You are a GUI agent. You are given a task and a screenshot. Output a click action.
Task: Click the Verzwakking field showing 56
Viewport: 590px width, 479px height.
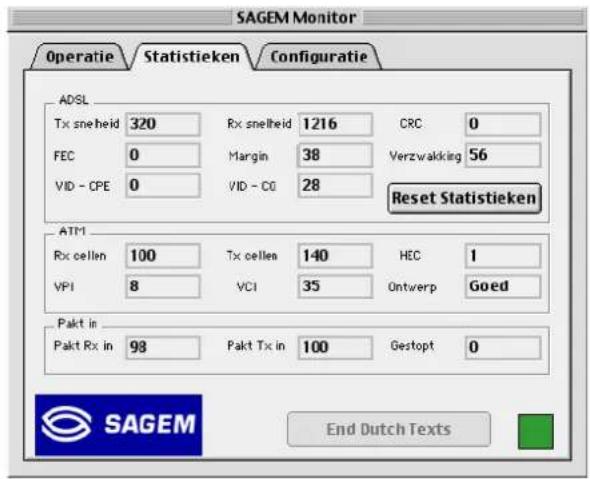tap(503, 155)
